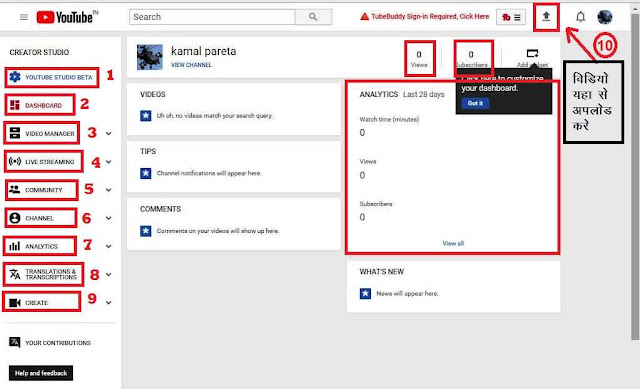
Task: Expand the Translations & Transcriptions chevron
Action: (109, 274)
